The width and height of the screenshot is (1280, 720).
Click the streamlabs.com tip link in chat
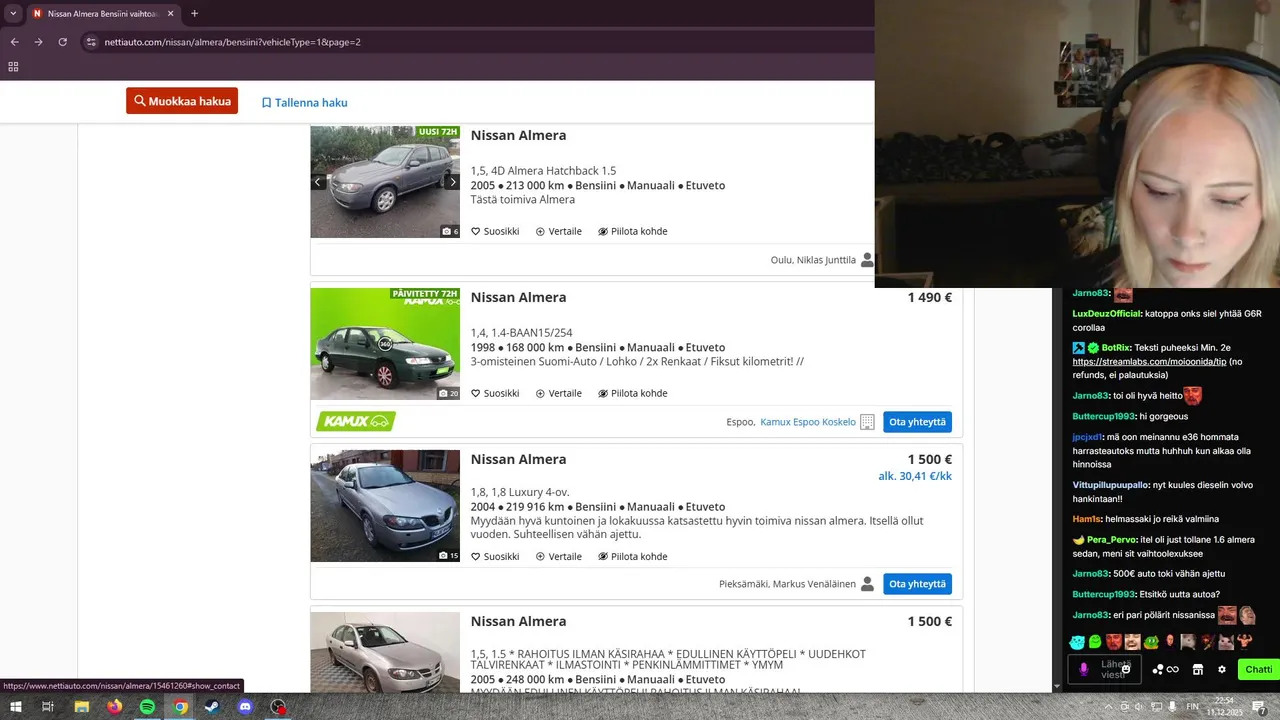coord(1150,361)
